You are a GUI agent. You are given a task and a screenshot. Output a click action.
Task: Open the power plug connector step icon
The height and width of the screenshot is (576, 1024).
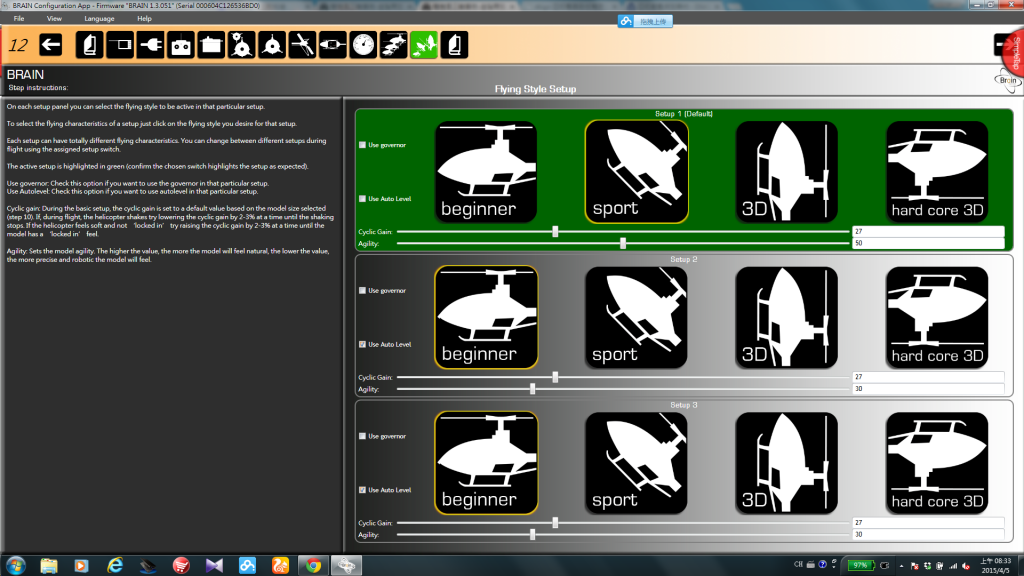pyautogui.click(x=150, y=45)
